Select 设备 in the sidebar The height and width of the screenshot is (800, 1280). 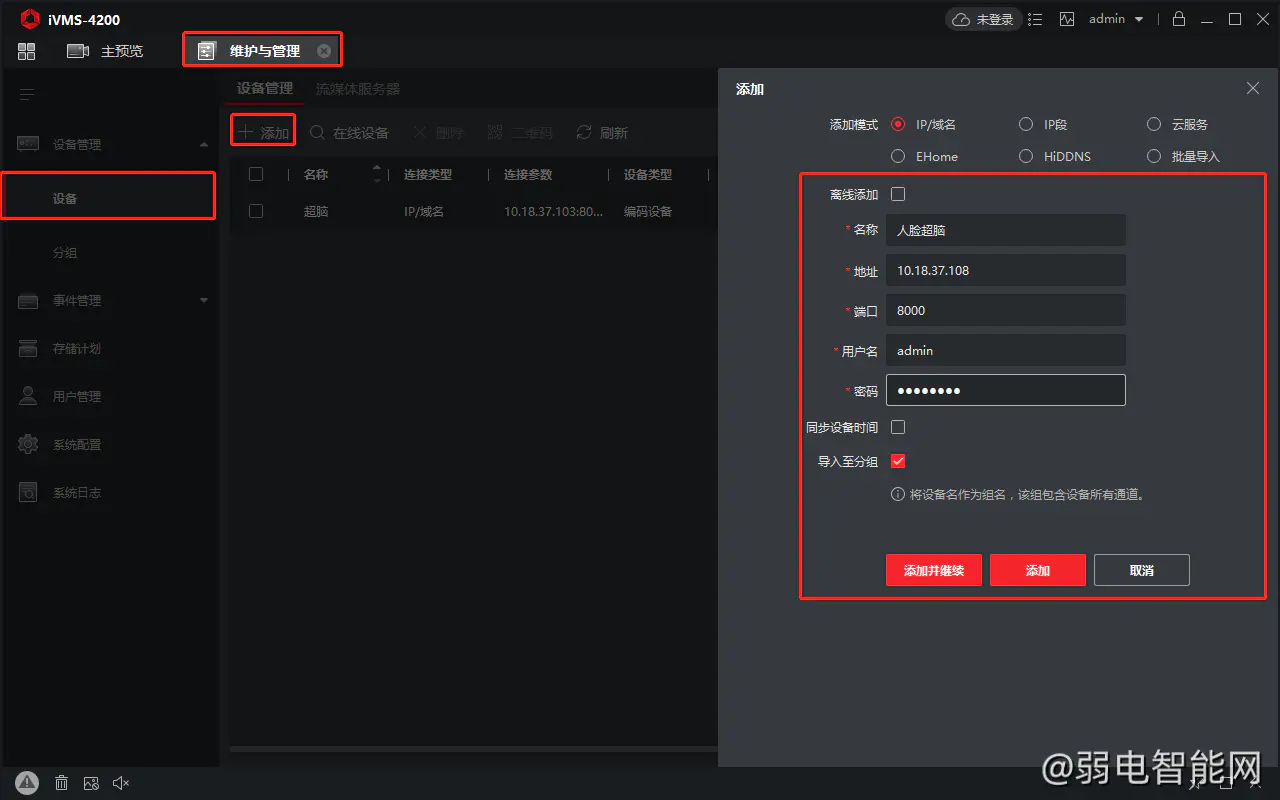tap(108, 198)
